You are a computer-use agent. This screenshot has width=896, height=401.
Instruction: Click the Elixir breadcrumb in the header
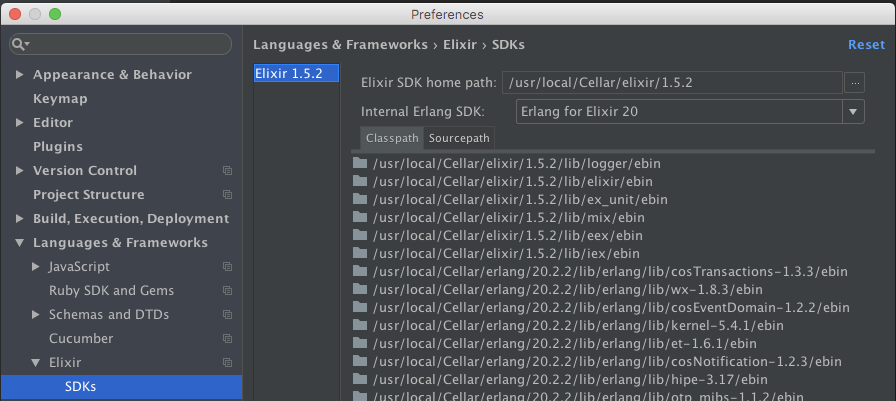(460, 45)
